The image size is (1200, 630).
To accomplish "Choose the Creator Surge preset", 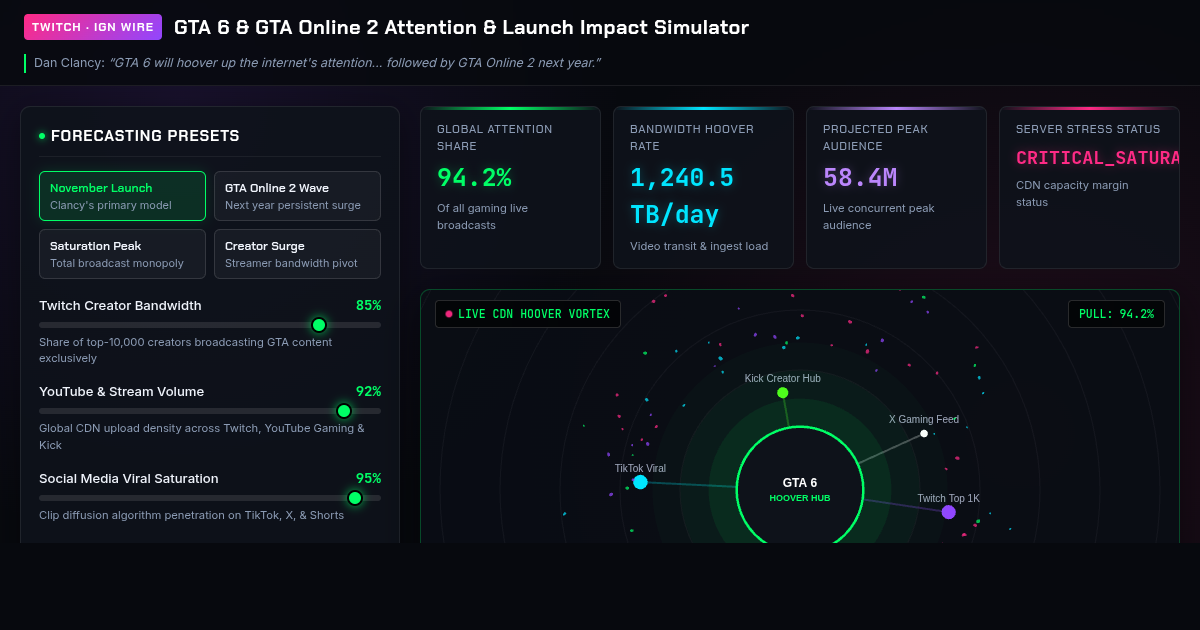I will [x=297, y=254].
